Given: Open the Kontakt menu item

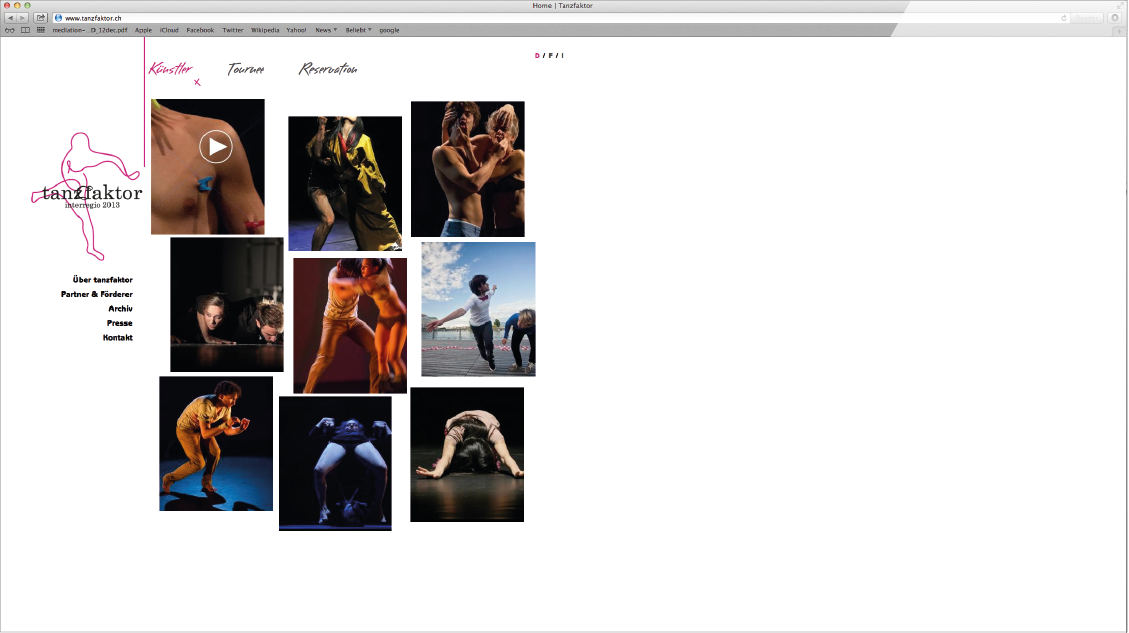Looking at the screenshot, I should point(117,337).
